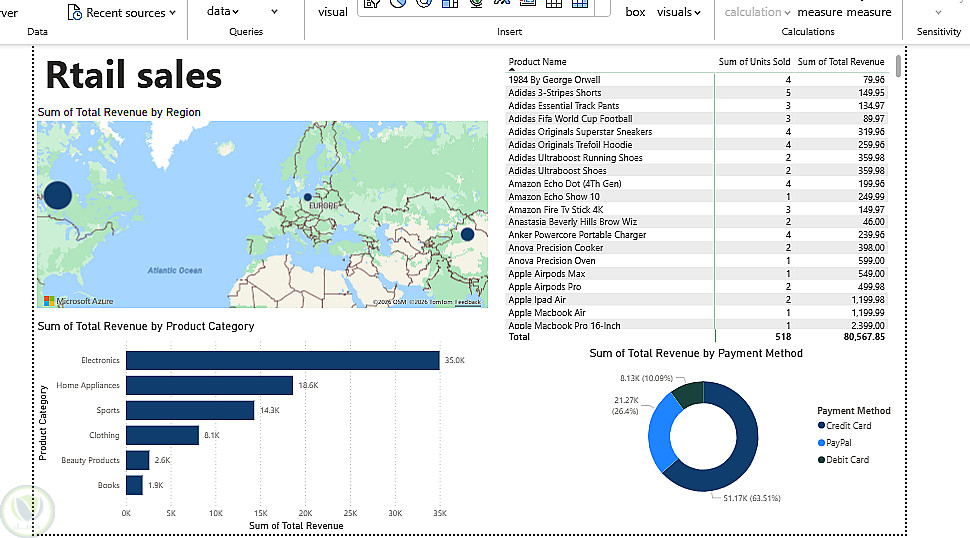
Task: Click Sum of Total Revenue by Region title
Action: point(119,112)
